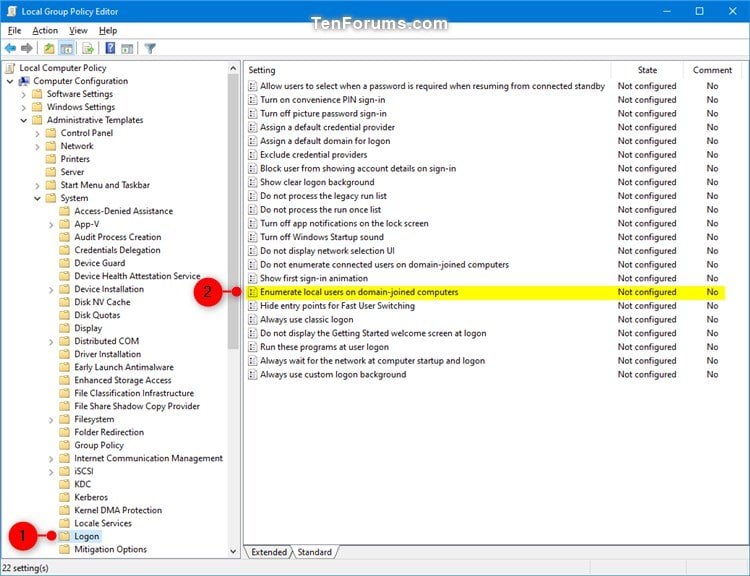The image size is (750, 576).
Task: Expand the Filesystem node
Action: click(51, 420)
